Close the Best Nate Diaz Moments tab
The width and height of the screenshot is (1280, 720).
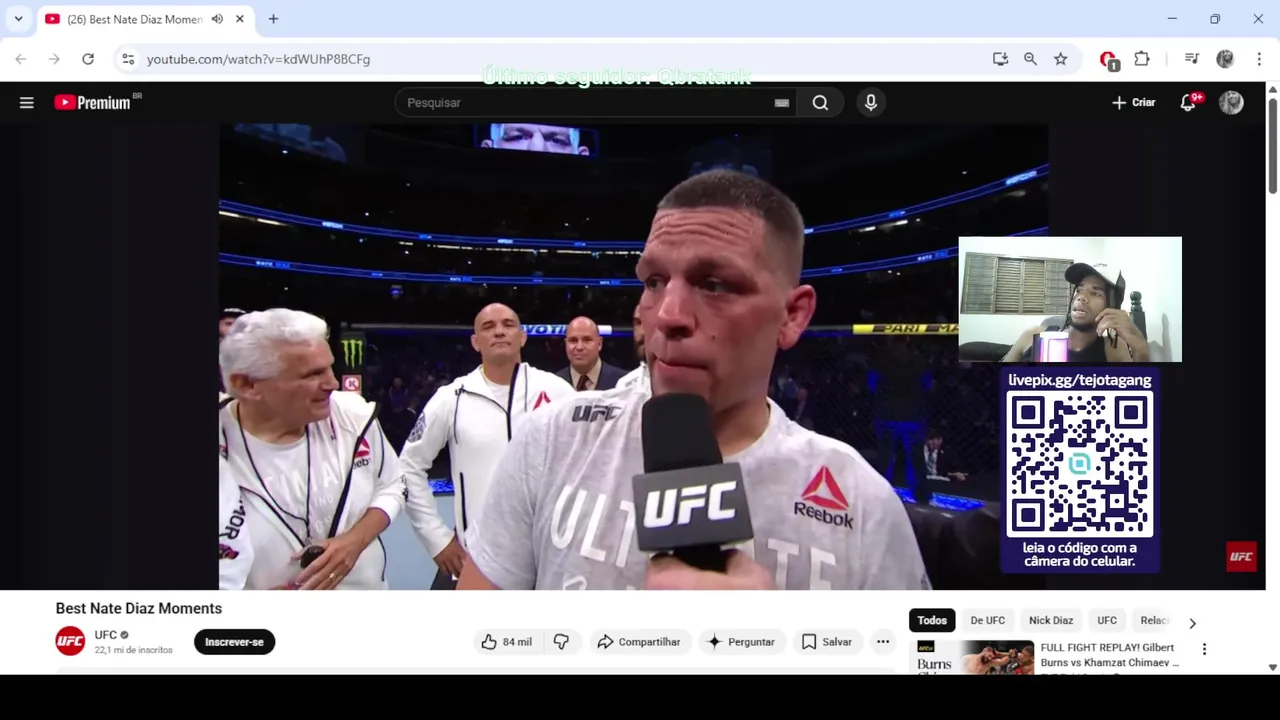click(240, 19)
